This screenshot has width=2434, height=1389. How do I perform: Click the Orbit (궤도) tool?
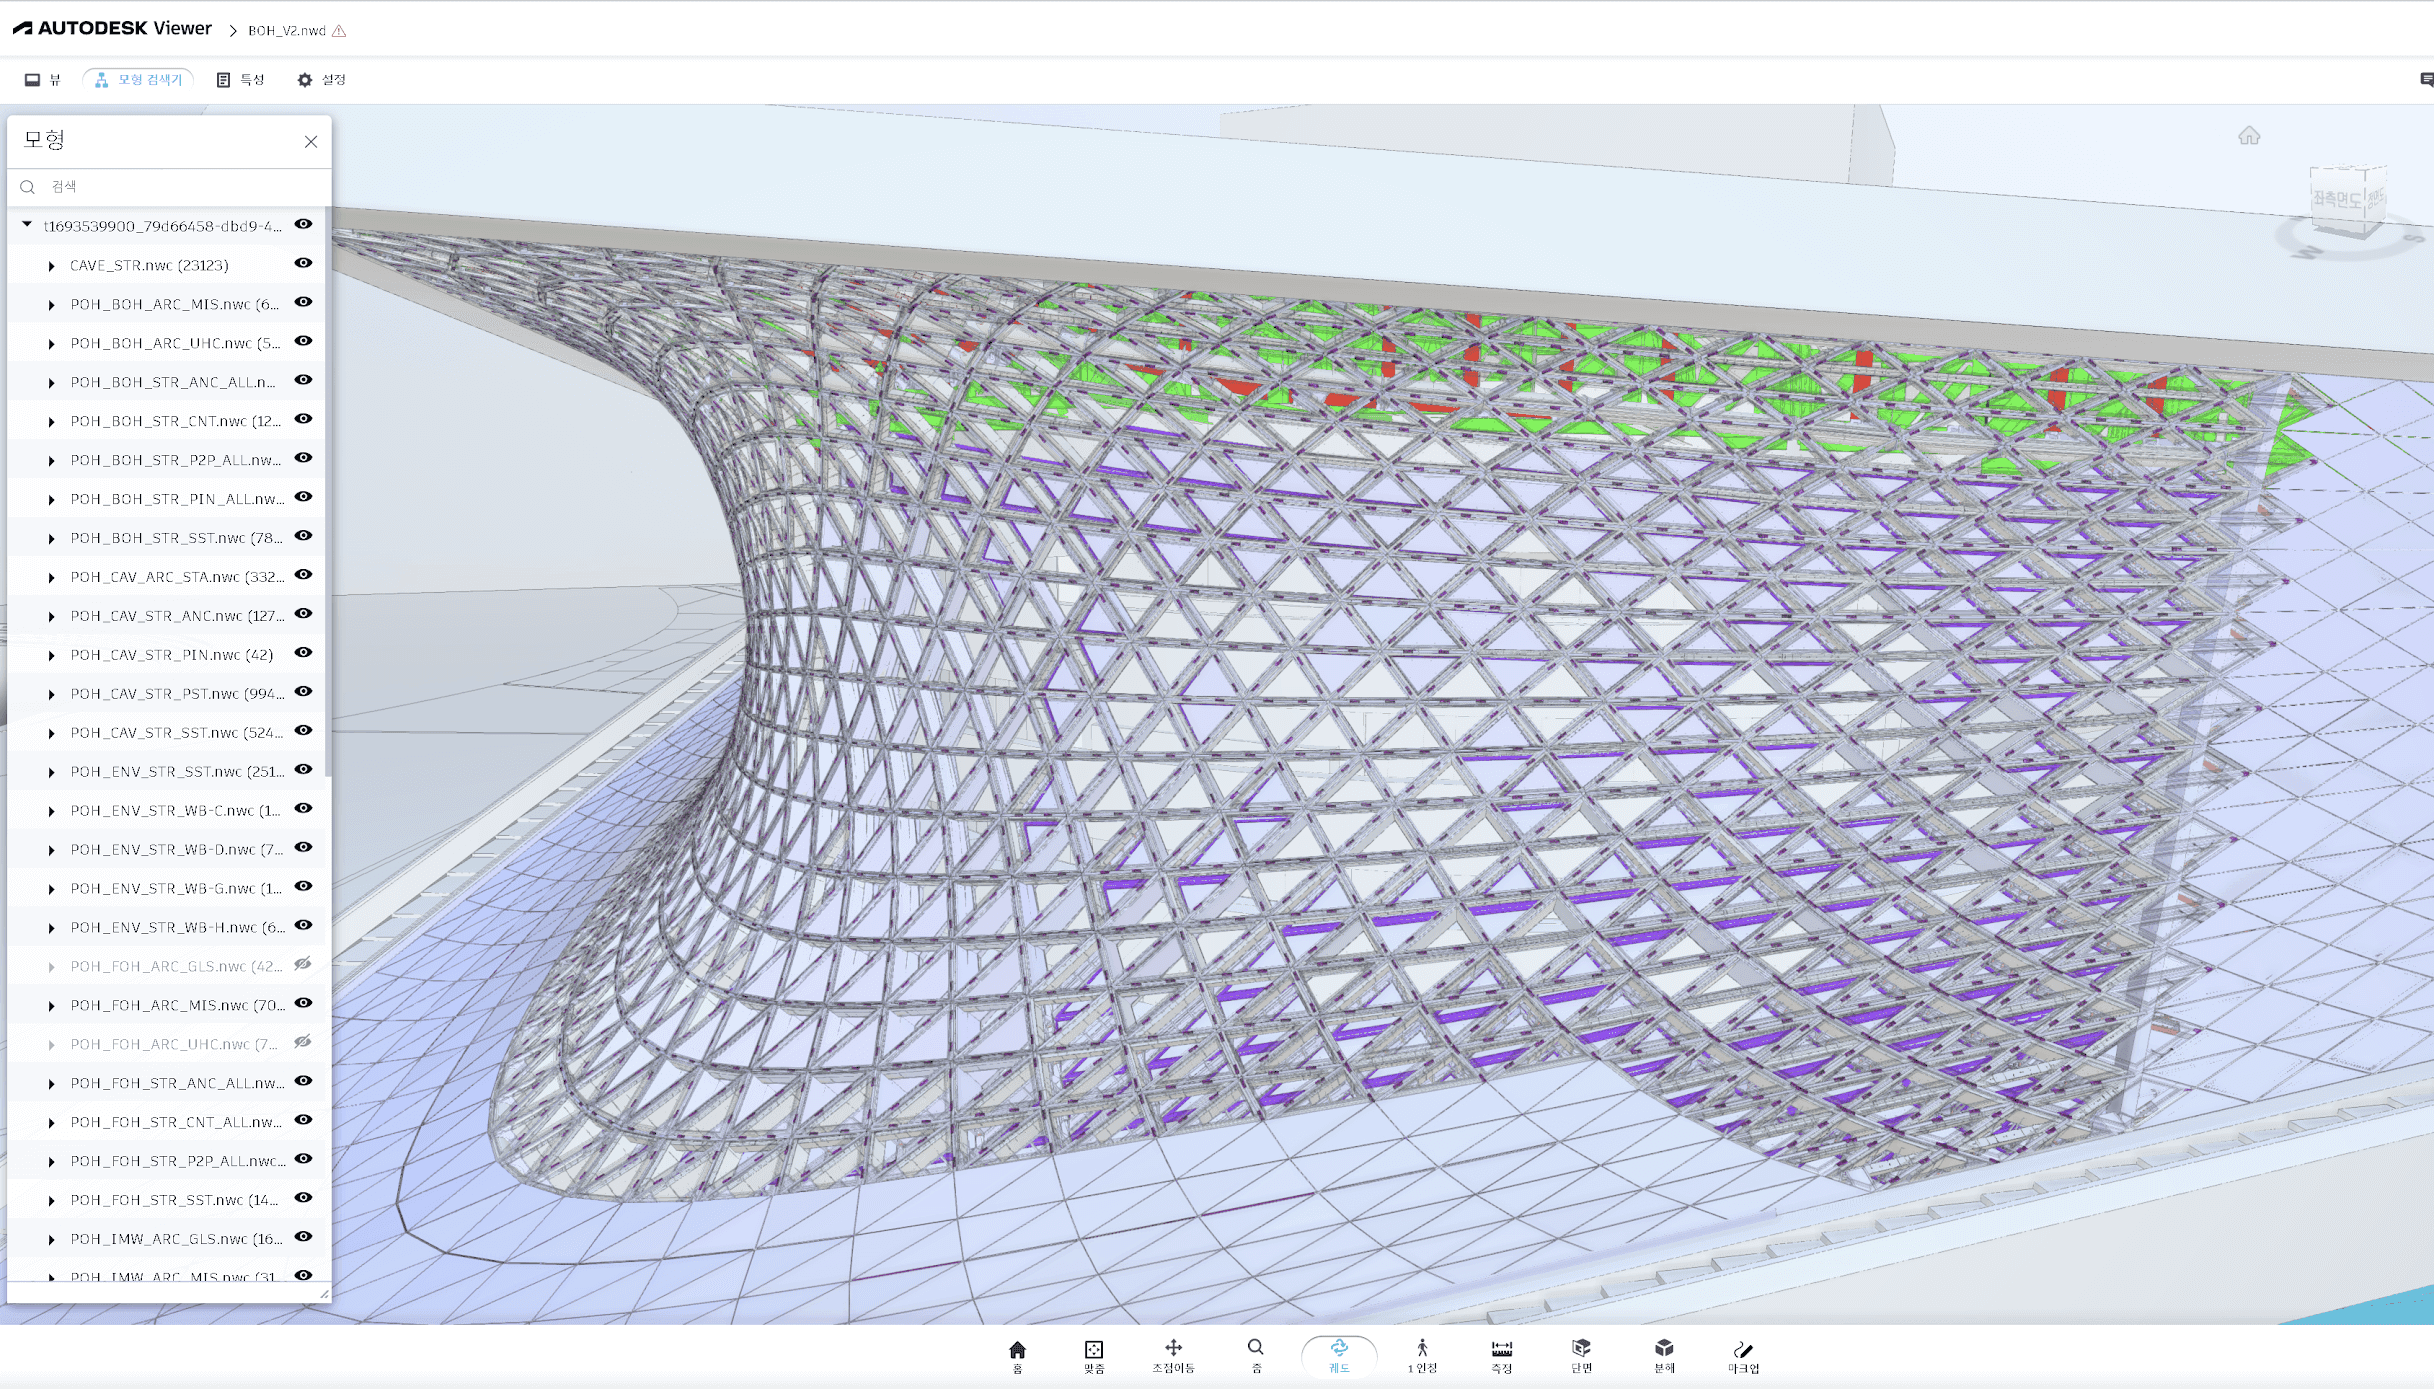[x=1339, y=1355]
